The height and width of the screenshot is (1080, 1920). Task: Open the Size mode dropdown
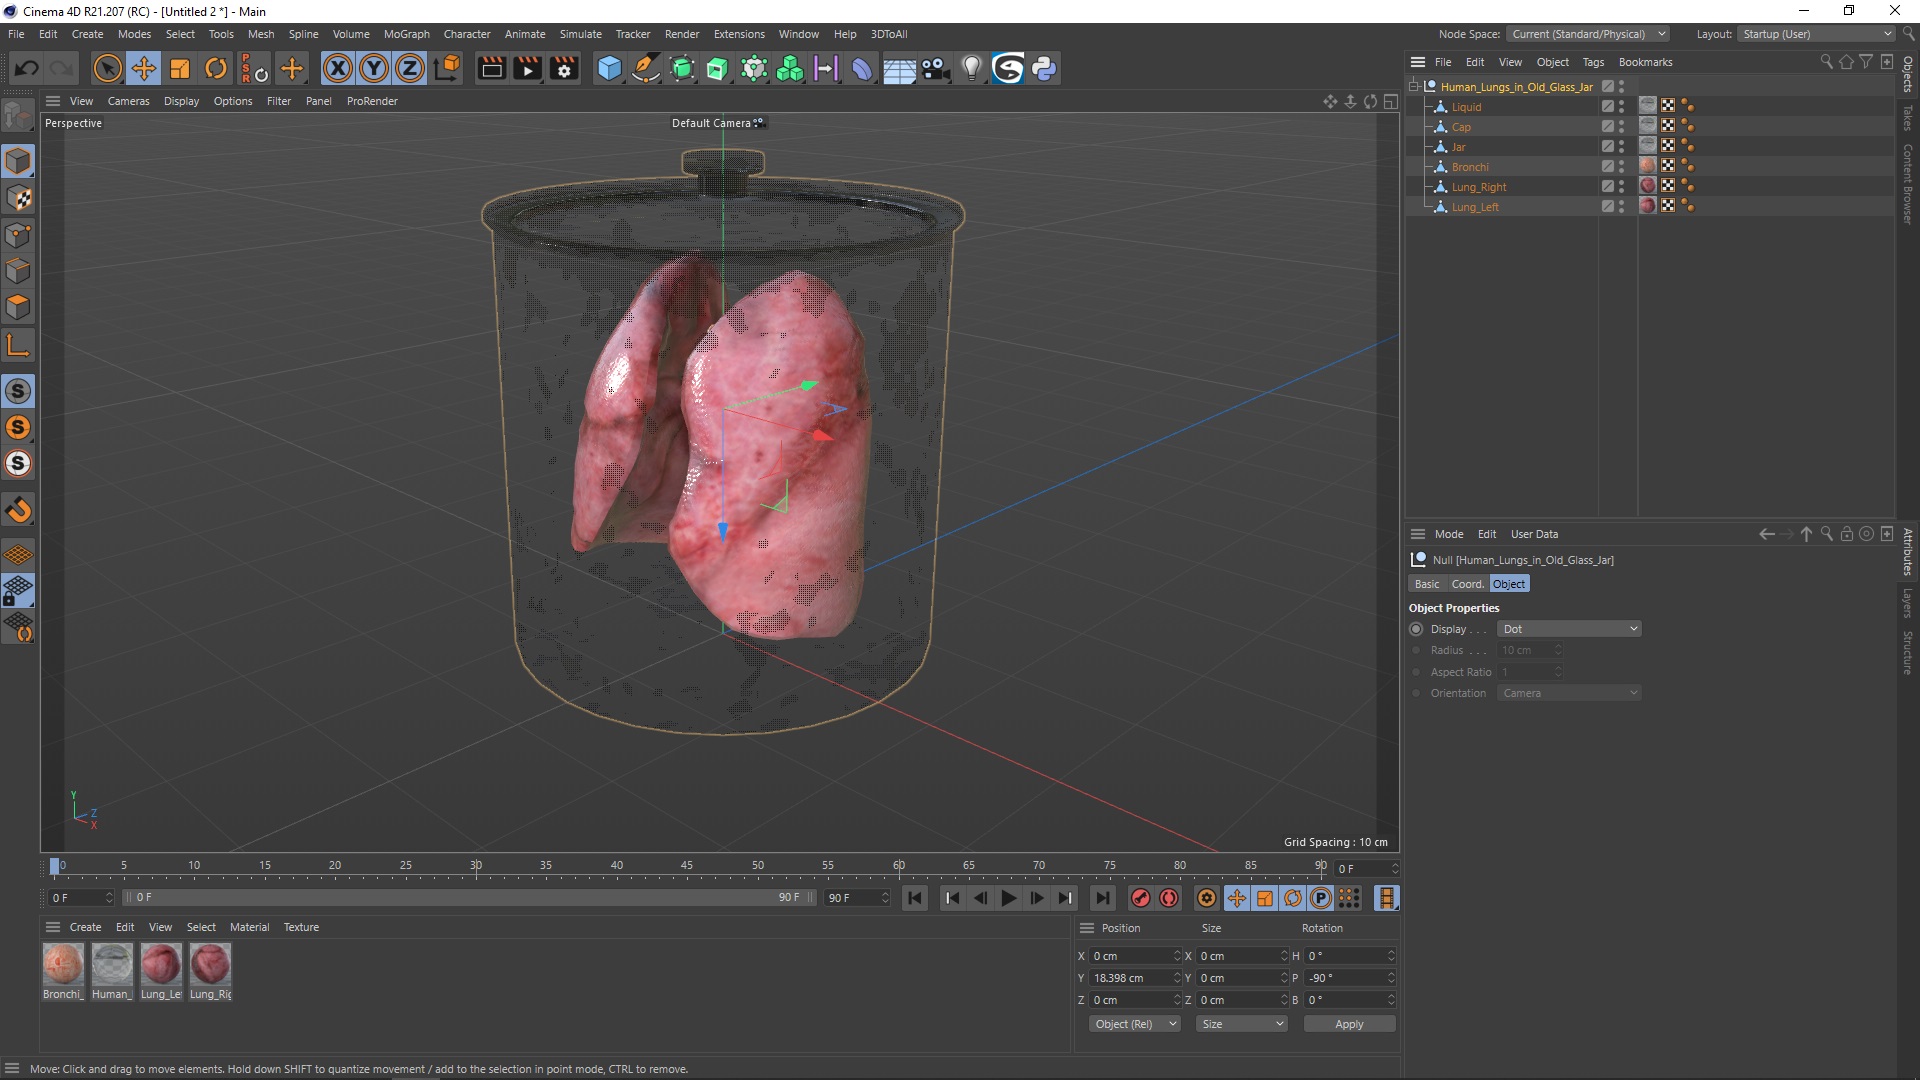[x=1242, y=1024]
